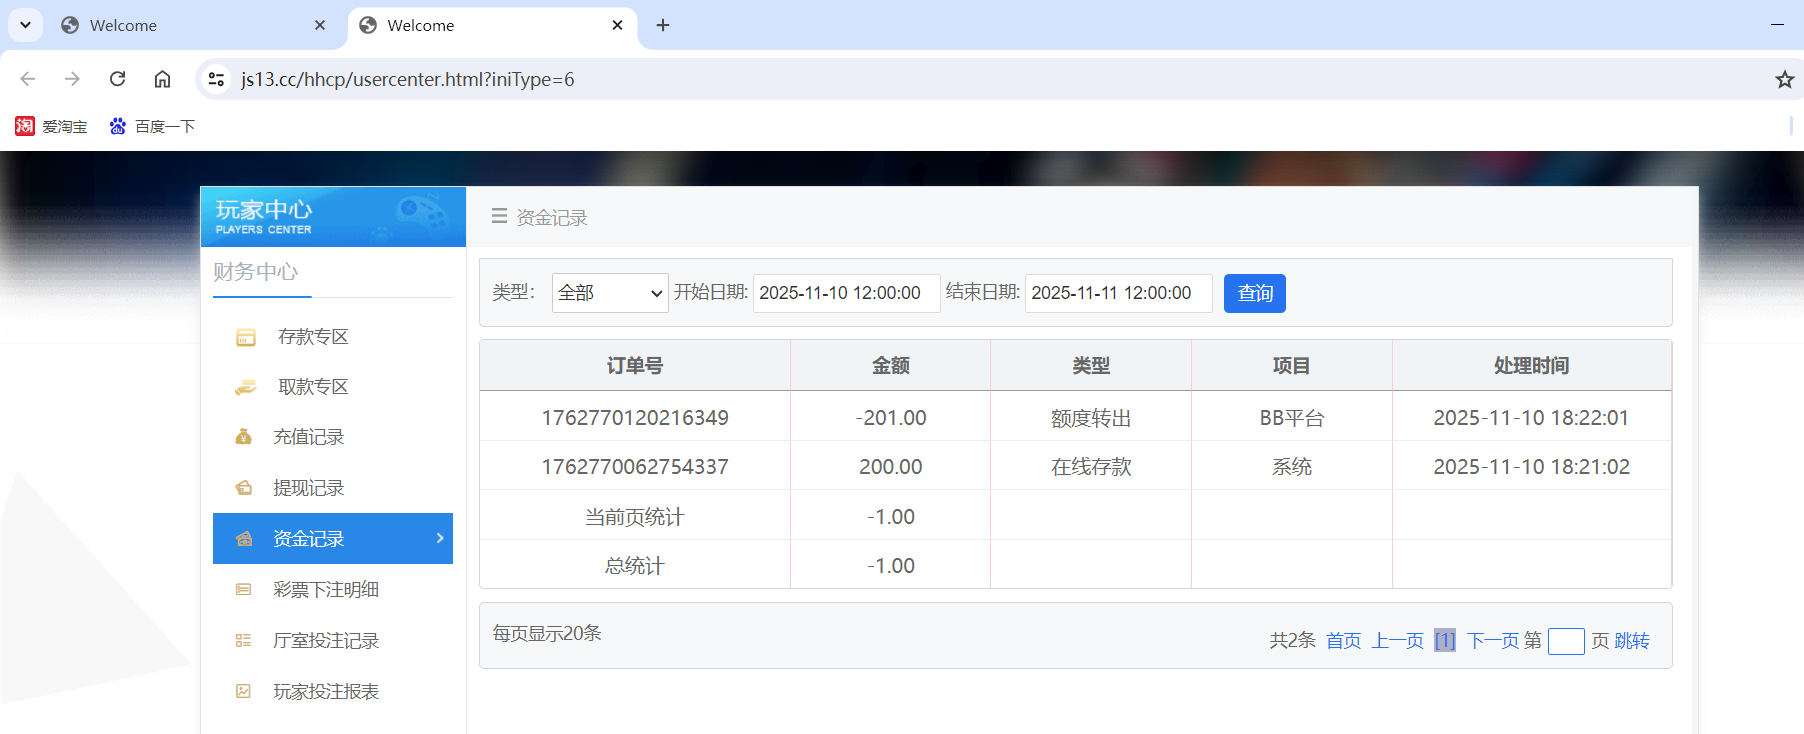Select the second Welcome tab
Screen dimensions: 1804x734
(492, 25)
